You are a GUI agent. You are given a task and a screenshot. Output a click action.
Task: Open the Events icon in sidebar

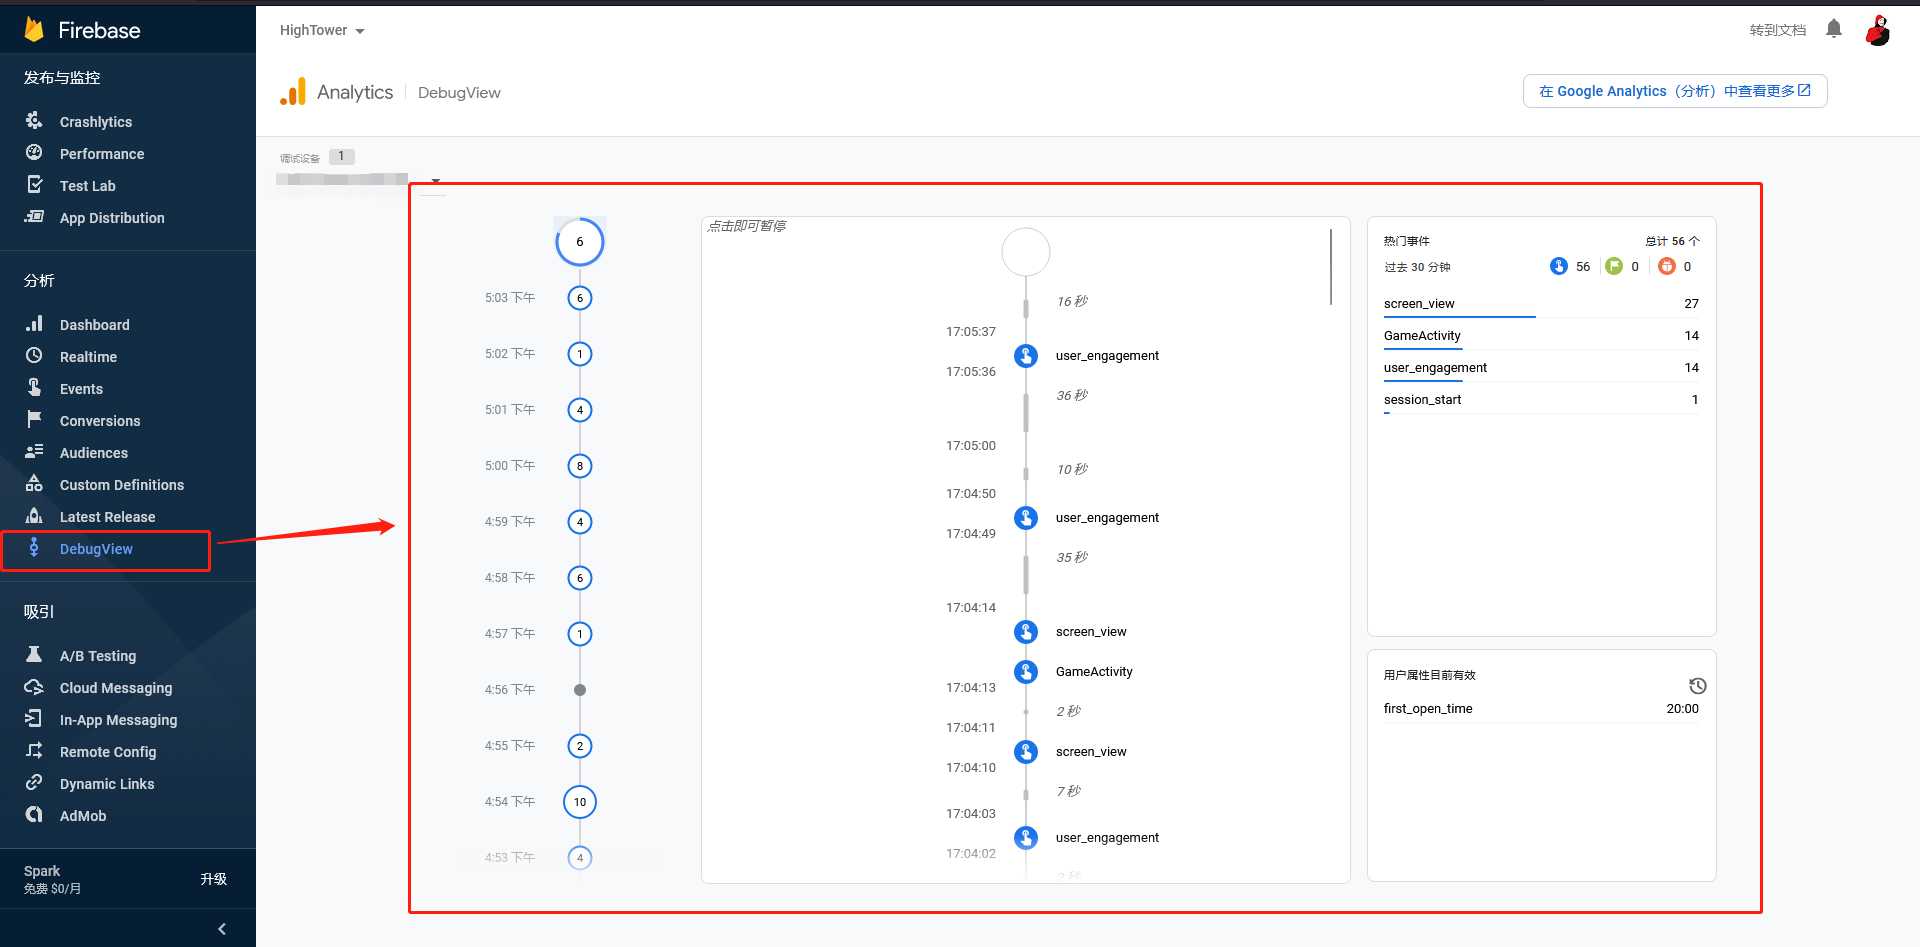[x=34, y=388]
